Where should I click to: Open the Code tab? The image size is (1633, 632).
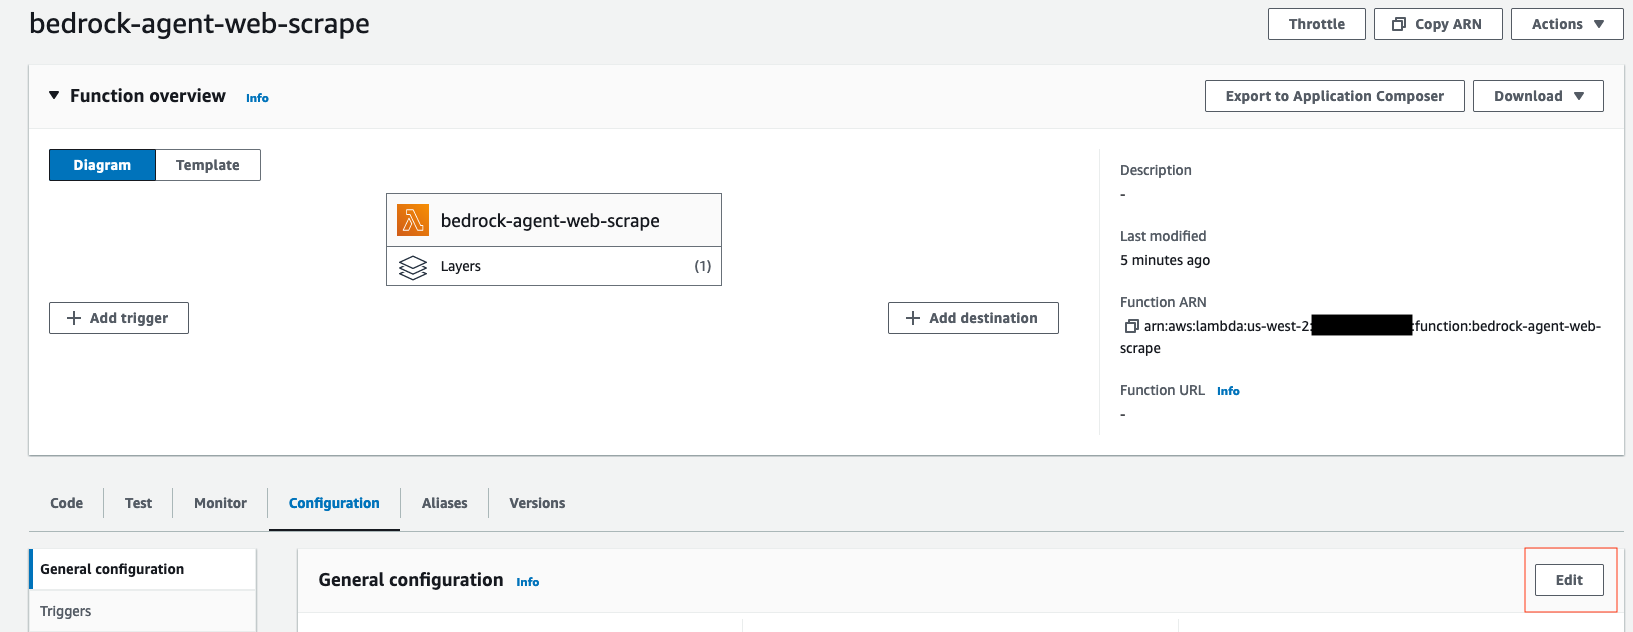coord(67,503)
